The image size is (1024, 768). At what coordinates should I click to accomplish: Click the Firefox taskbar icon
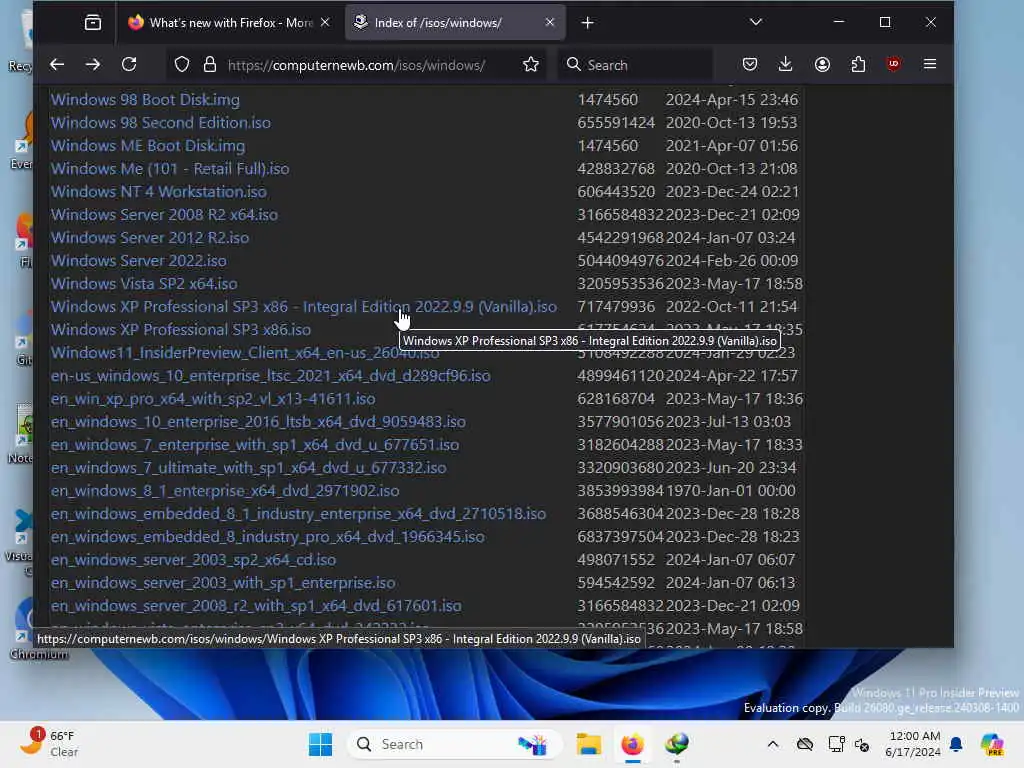(x=632, y=744)
